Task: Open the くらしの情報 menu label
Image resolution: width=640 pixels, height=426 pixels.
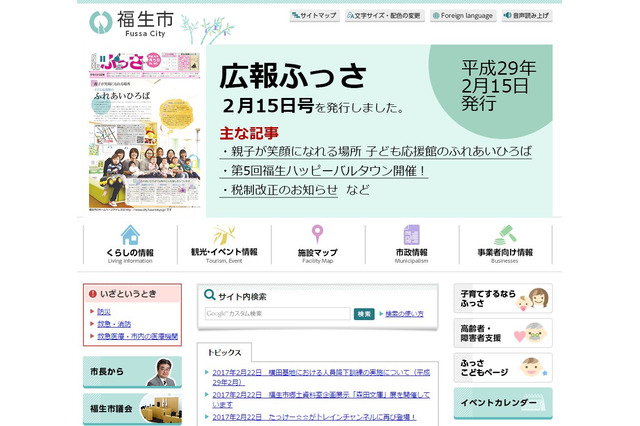Action: point(130,253)
